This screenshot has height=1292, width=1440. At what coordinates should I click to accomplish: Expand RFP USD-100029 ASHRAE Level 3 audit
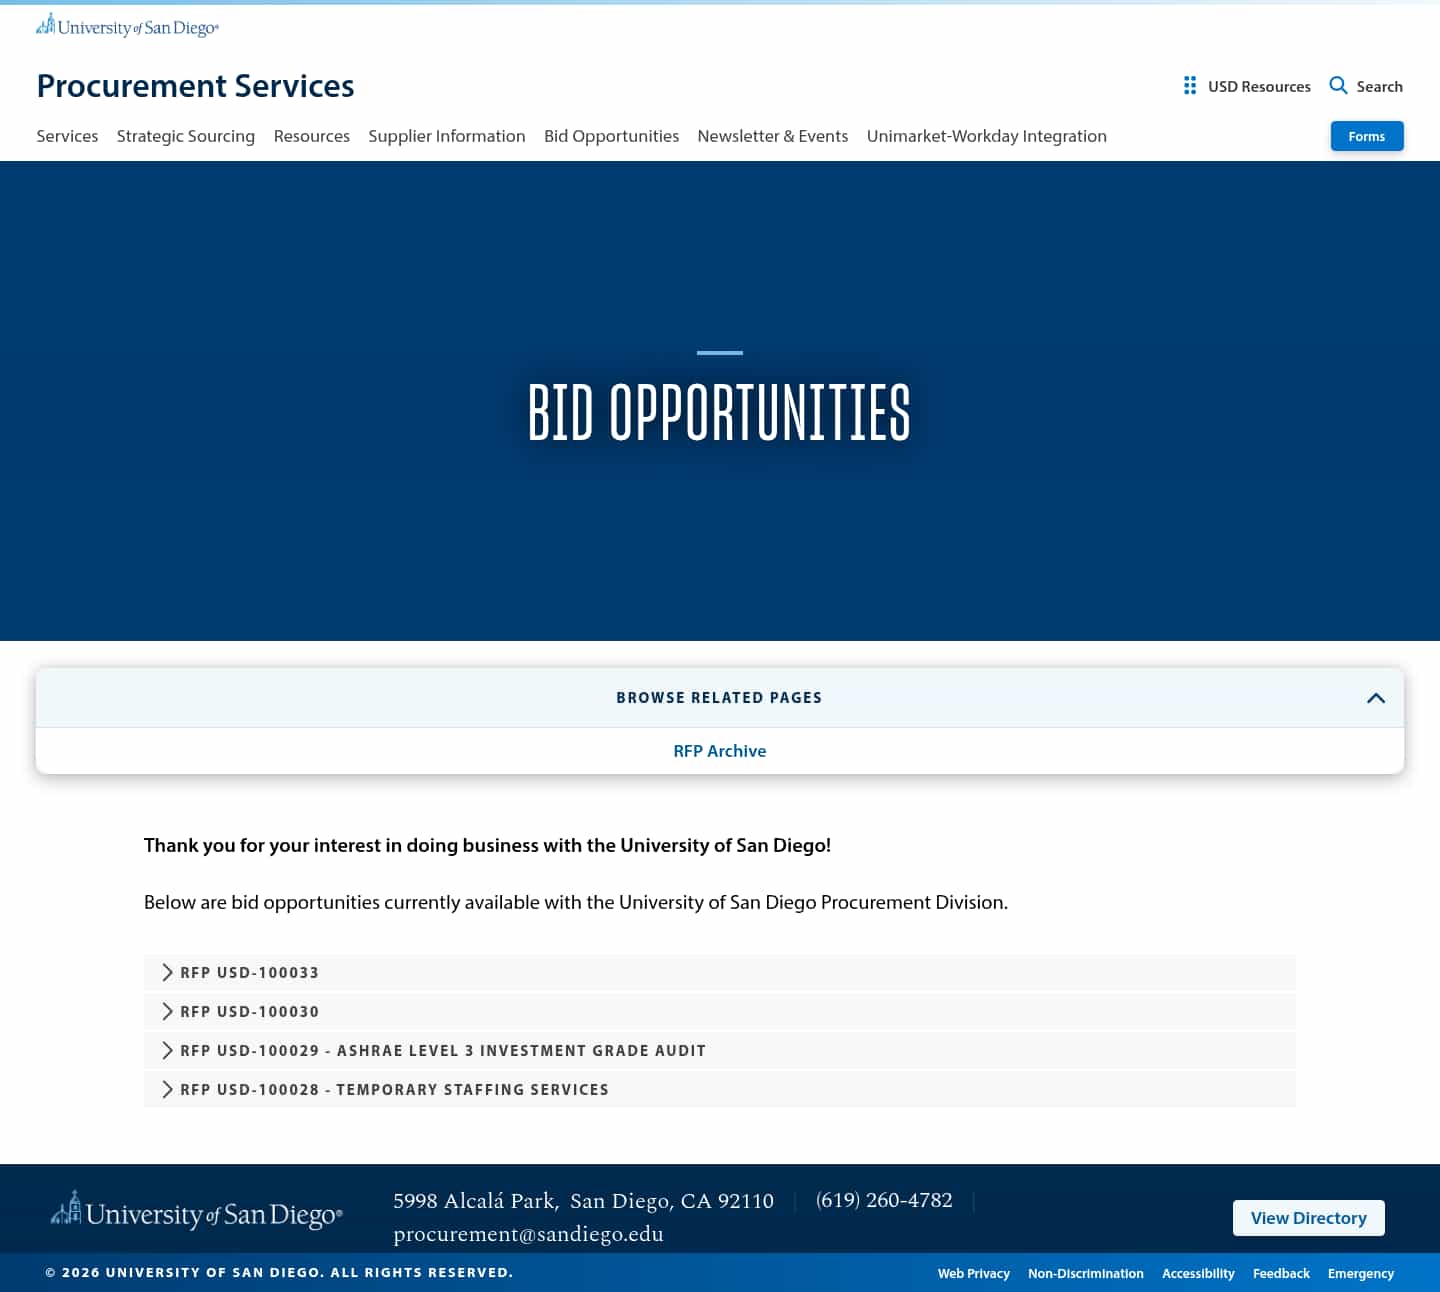pos(720,1050)
